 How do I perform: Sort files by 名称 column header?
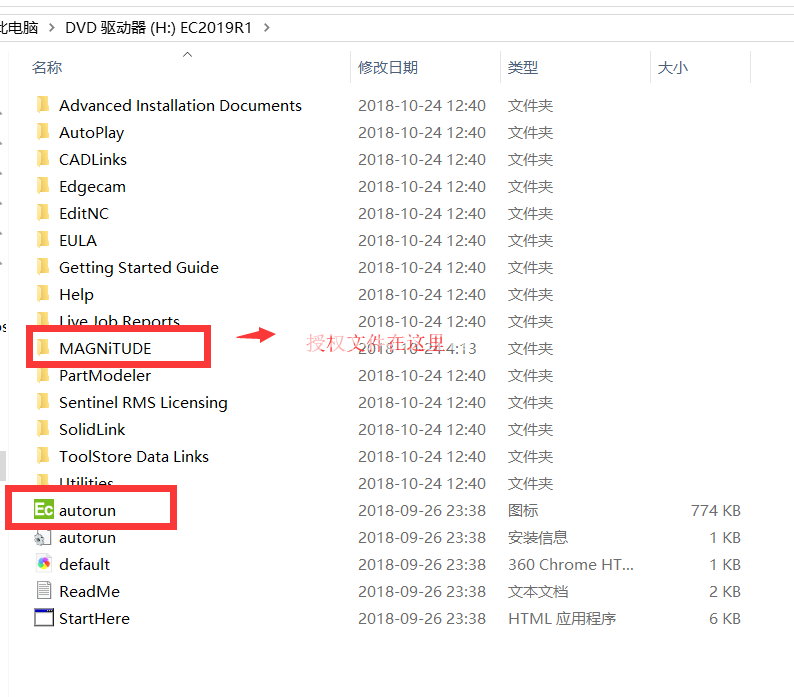pyautogui.click(x=47, y=67)
